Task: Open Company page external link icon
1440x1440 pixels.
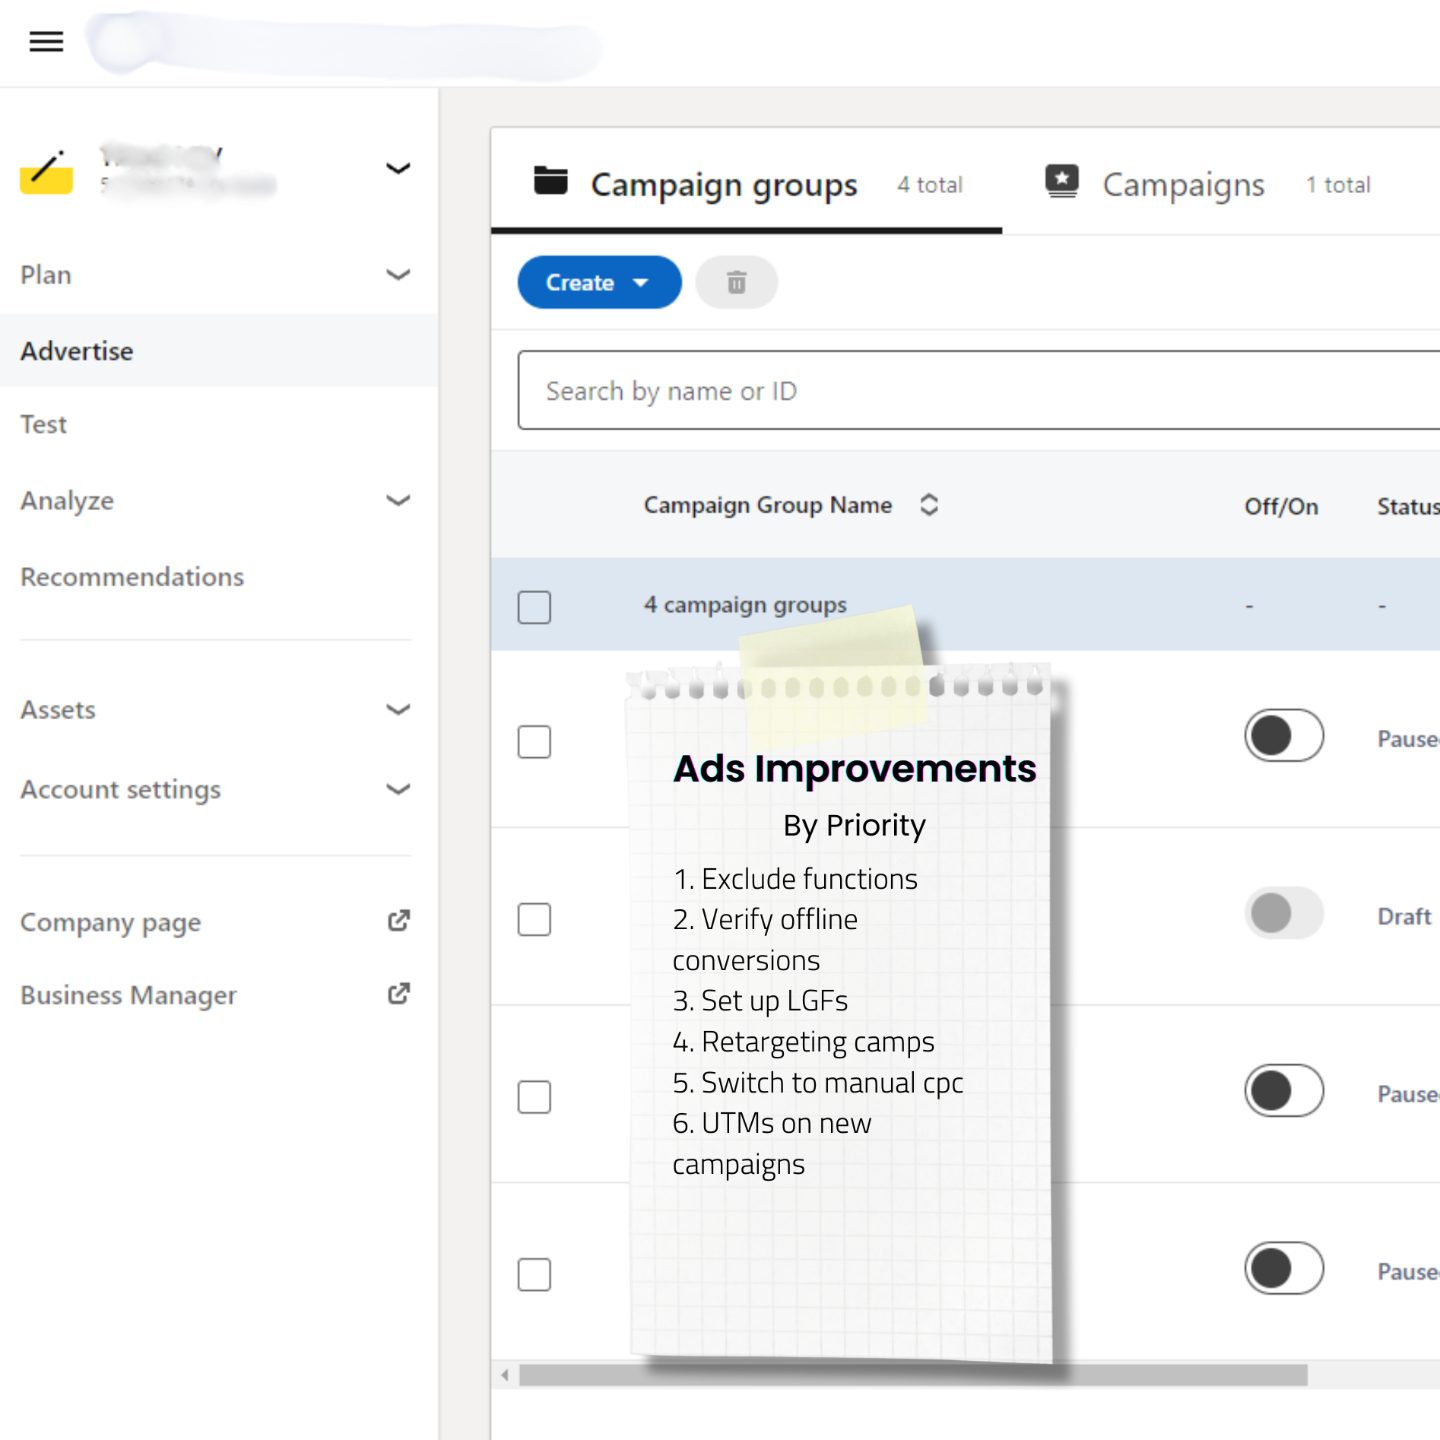Action: click(x=398, y=921)
